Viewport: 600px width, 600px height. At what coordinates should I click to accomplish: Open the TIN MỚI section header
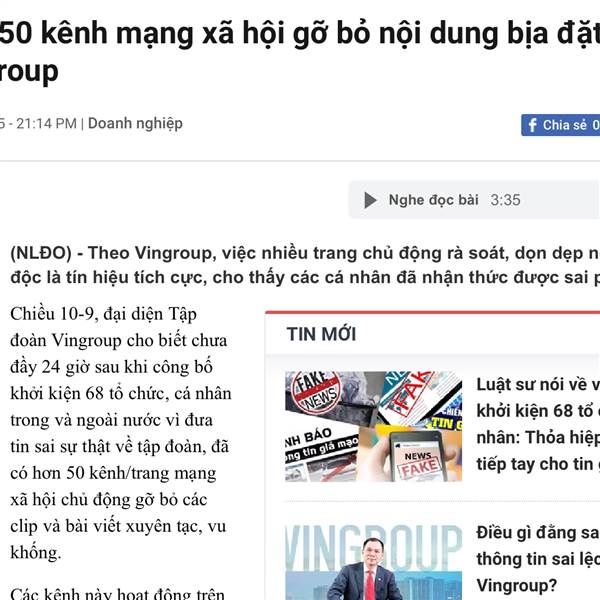coord(321,334)
